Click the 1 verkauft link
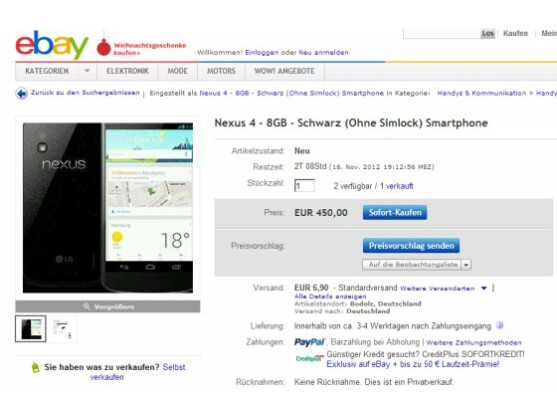The image size is (557, 418). [396, 186]
